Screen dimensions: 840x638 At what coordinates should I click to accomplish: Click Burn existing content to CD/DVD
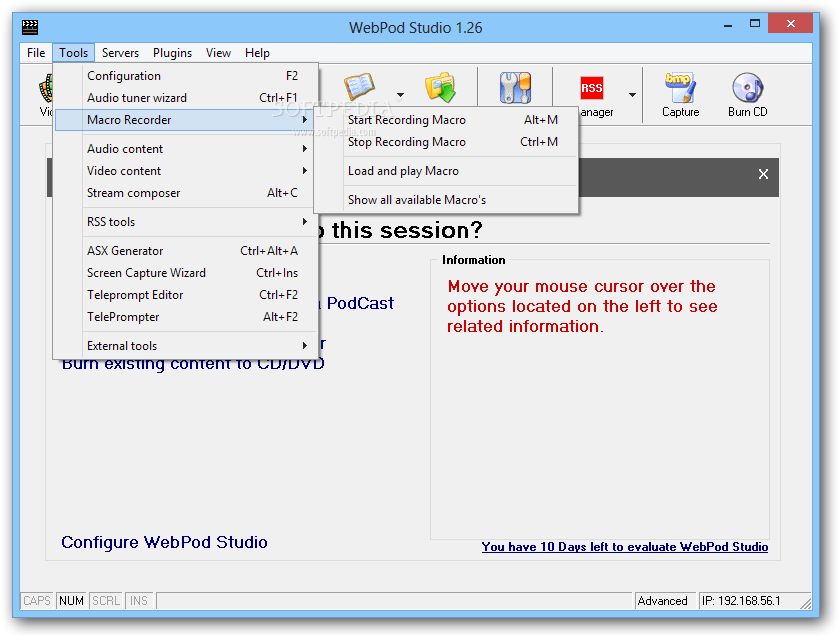(193, 365)
